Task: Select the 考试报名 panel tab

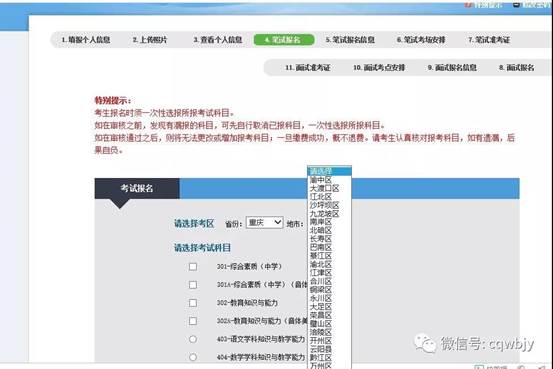Action: 137,188
